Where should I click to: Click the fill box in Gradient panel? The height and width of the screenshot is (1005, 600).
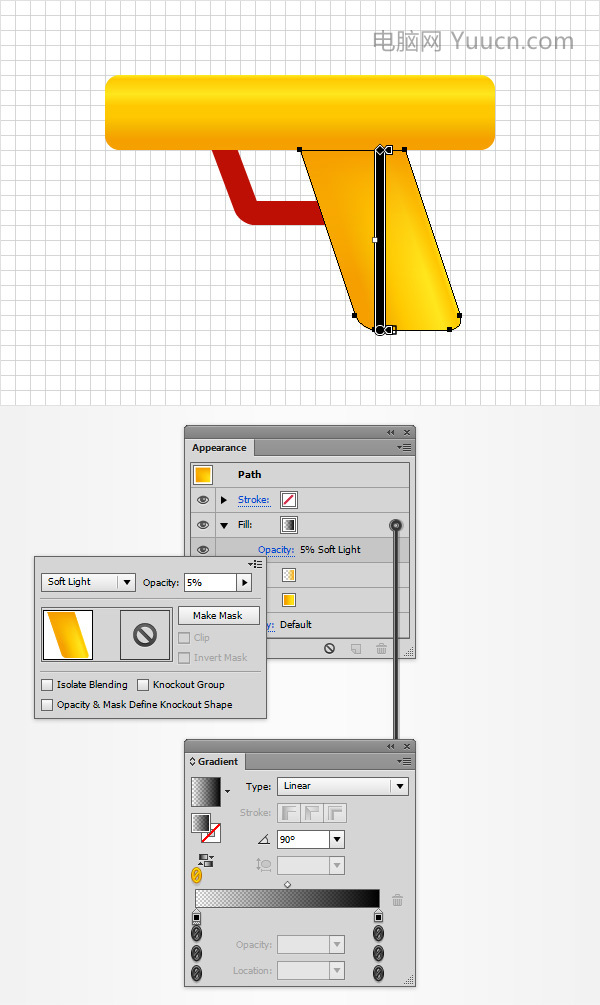click(199, 822)
